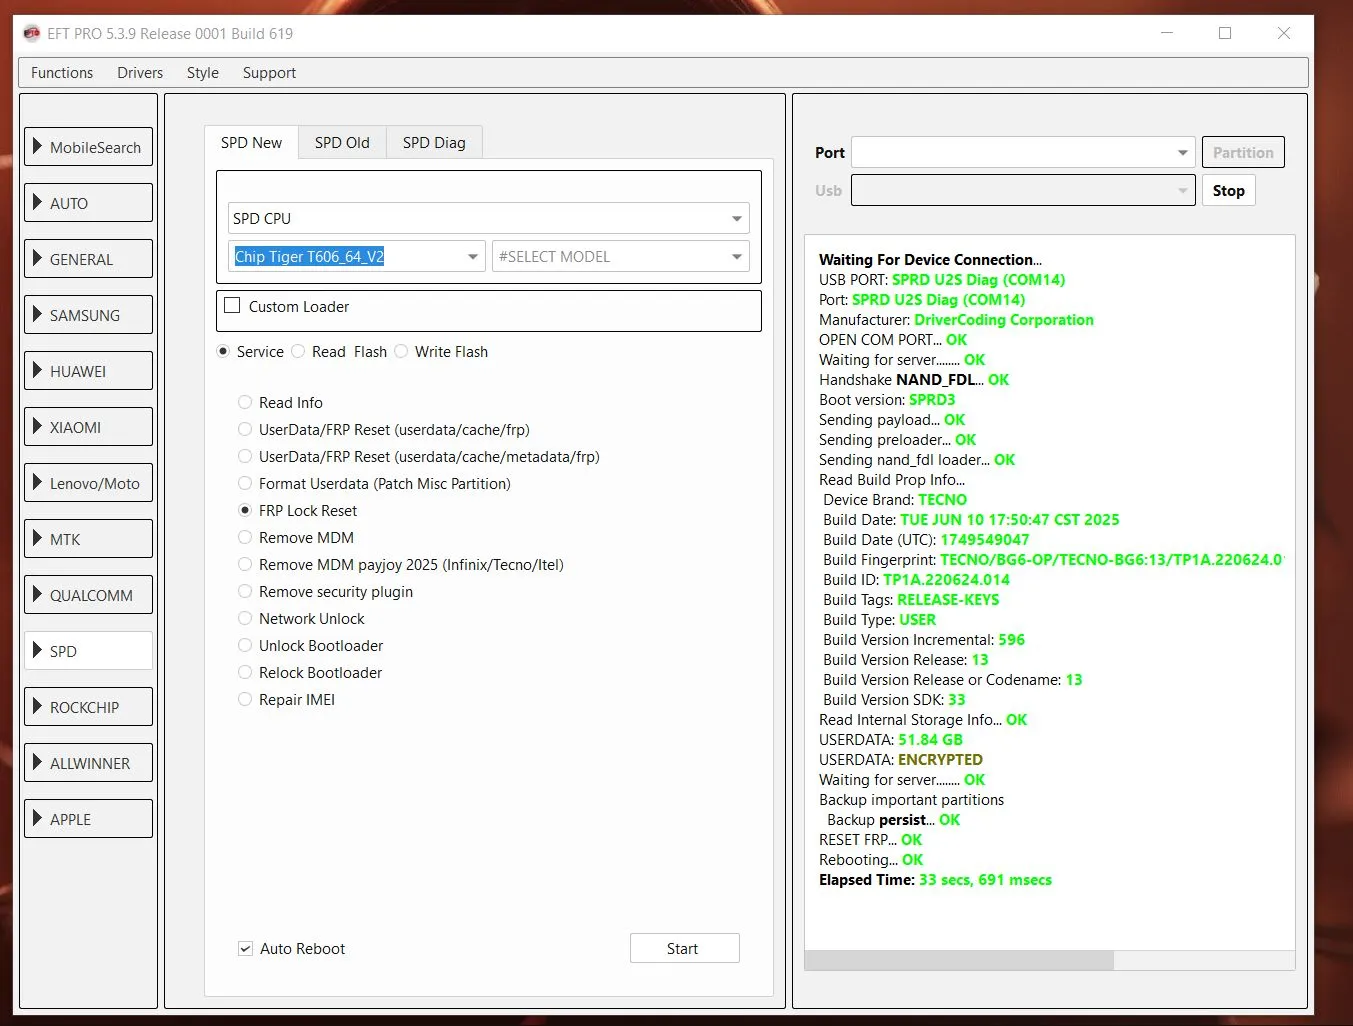The image size is (1353, 1026).
Task: Open the APPLE section in sidebar
Action: pos(88,819)
